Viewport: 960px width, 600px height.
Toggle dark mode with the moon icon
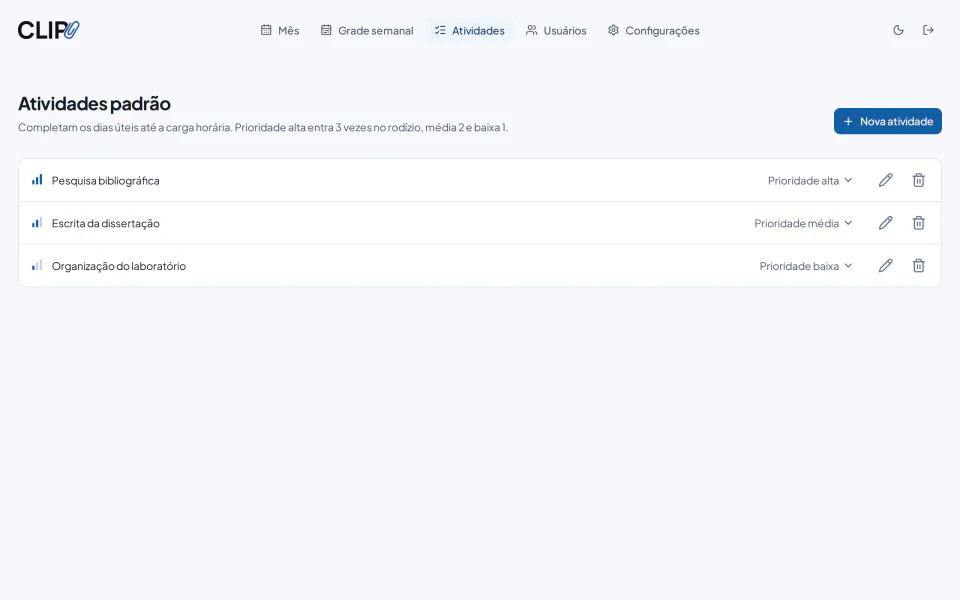coord(898,30)
